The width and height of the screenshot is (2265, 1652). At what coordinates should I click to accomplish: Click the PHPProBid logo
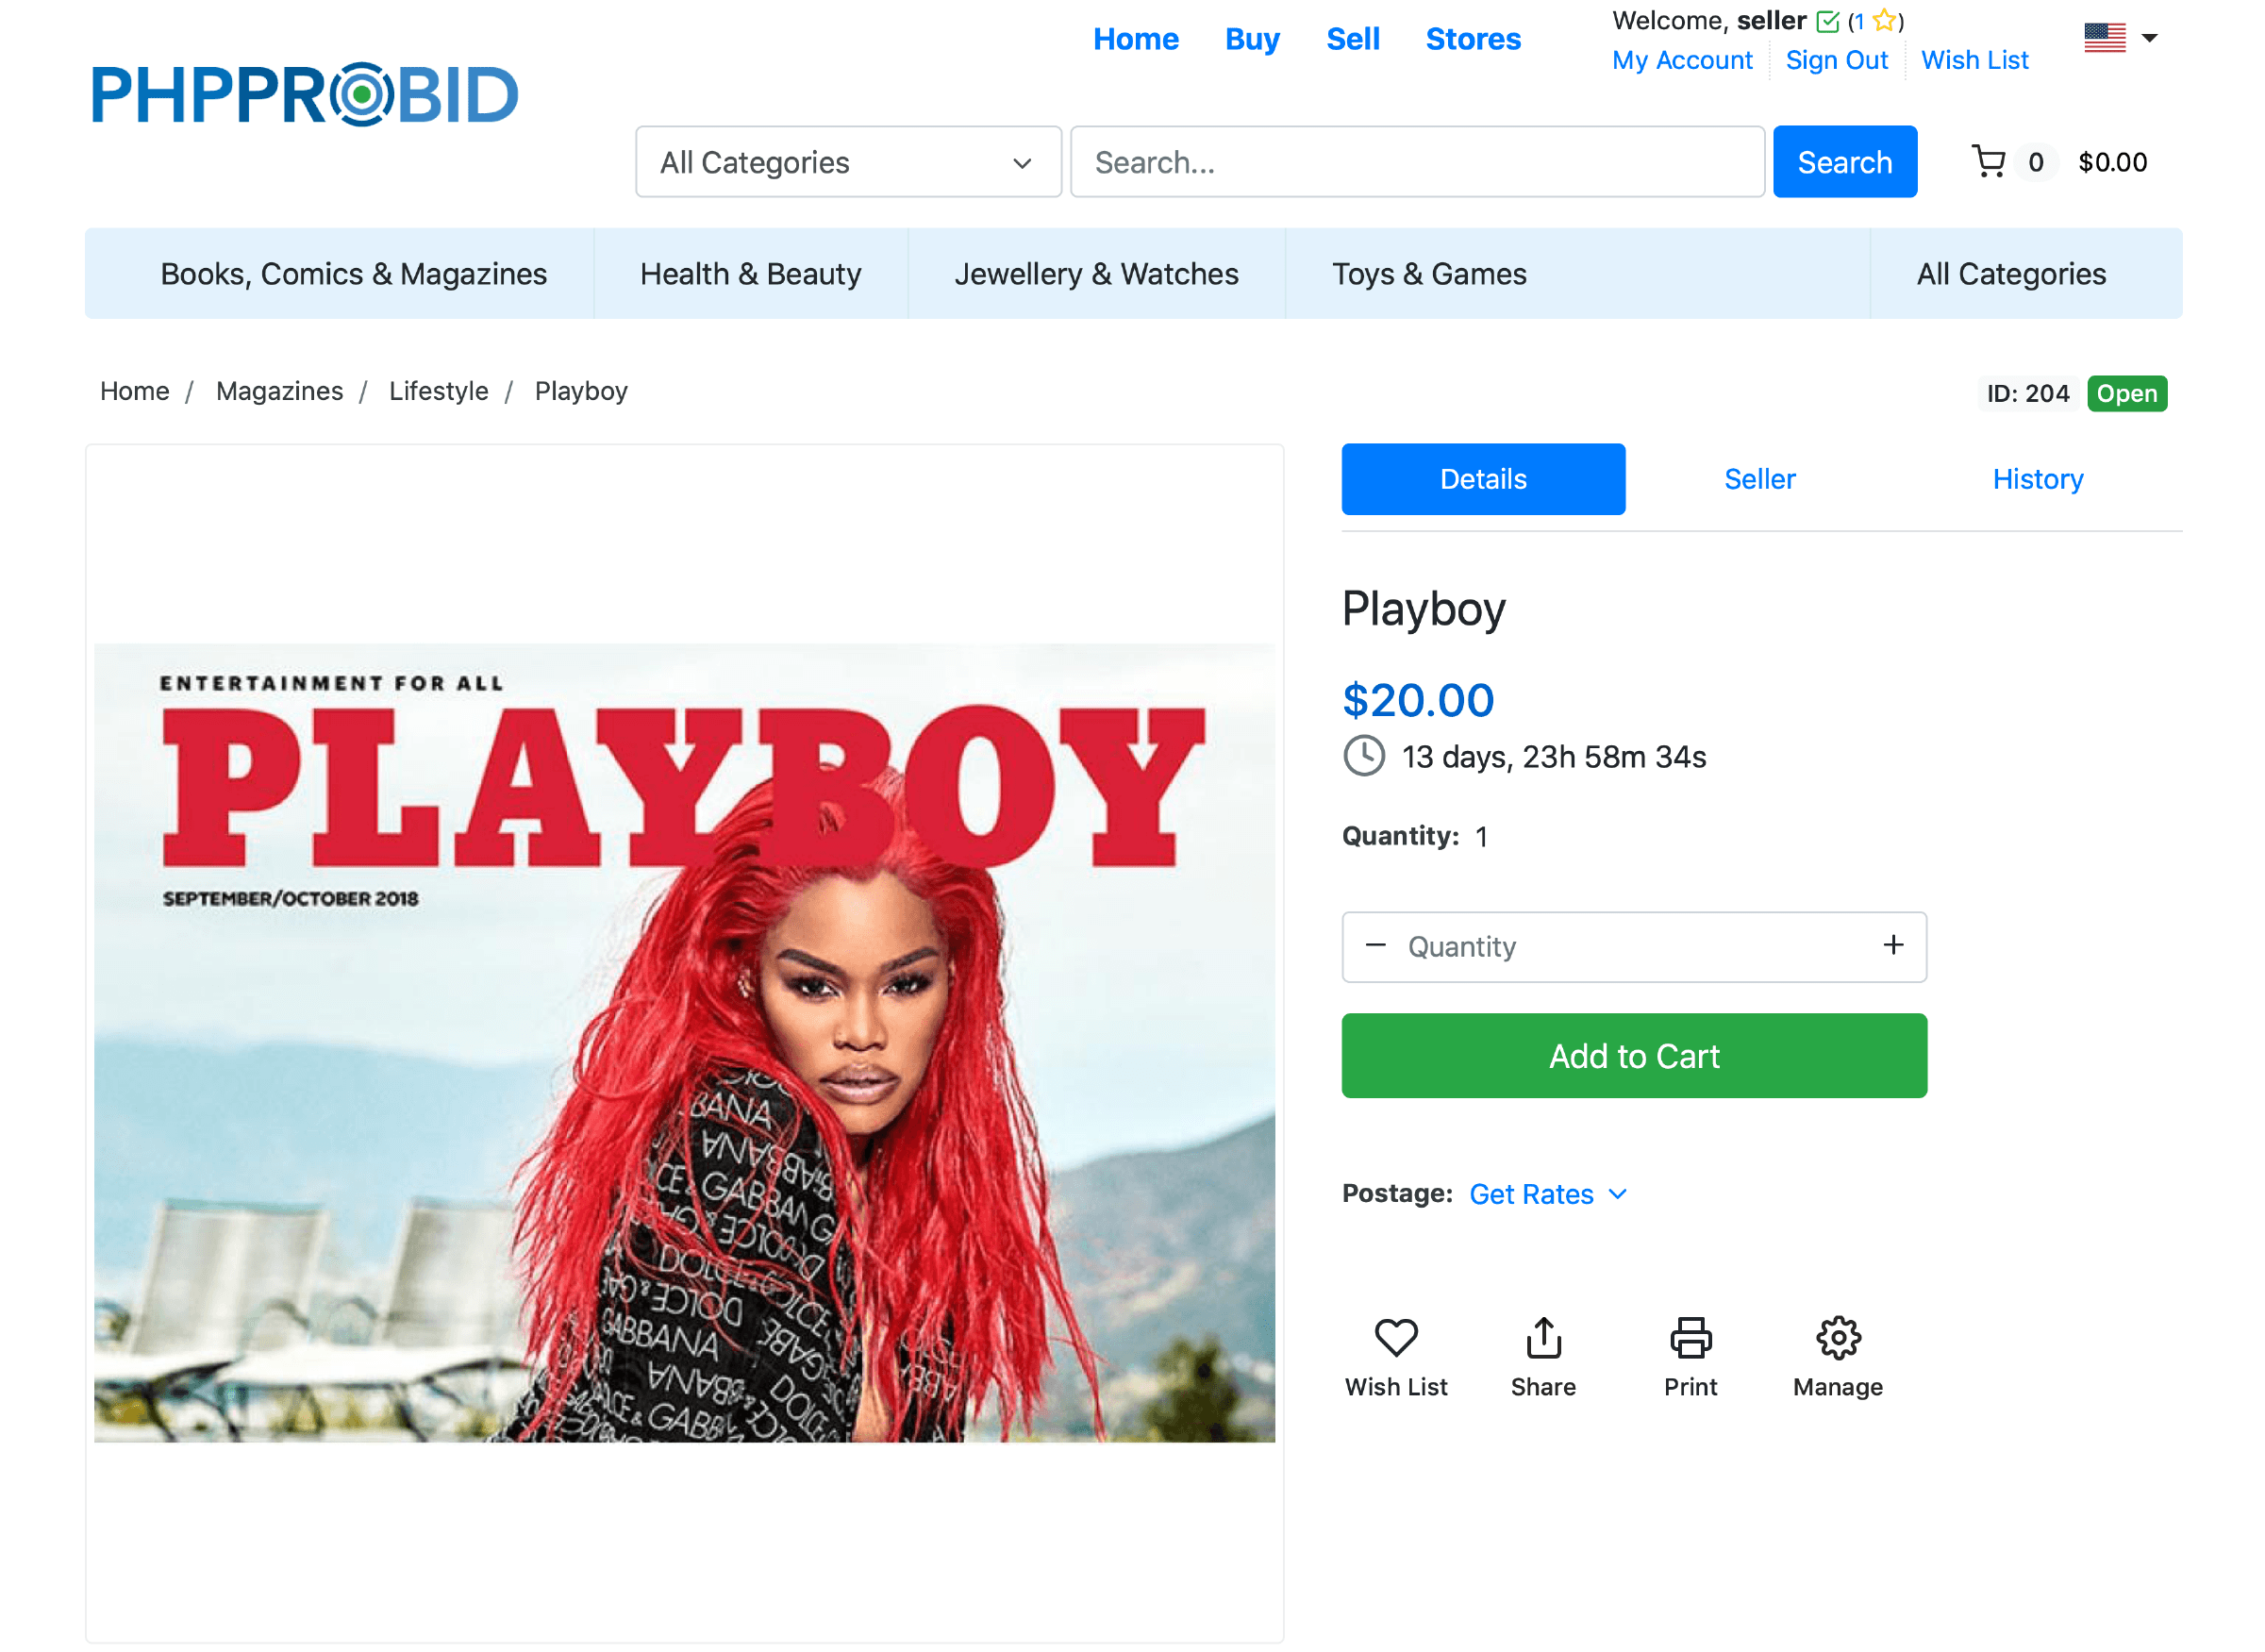[x=305, y=95]
